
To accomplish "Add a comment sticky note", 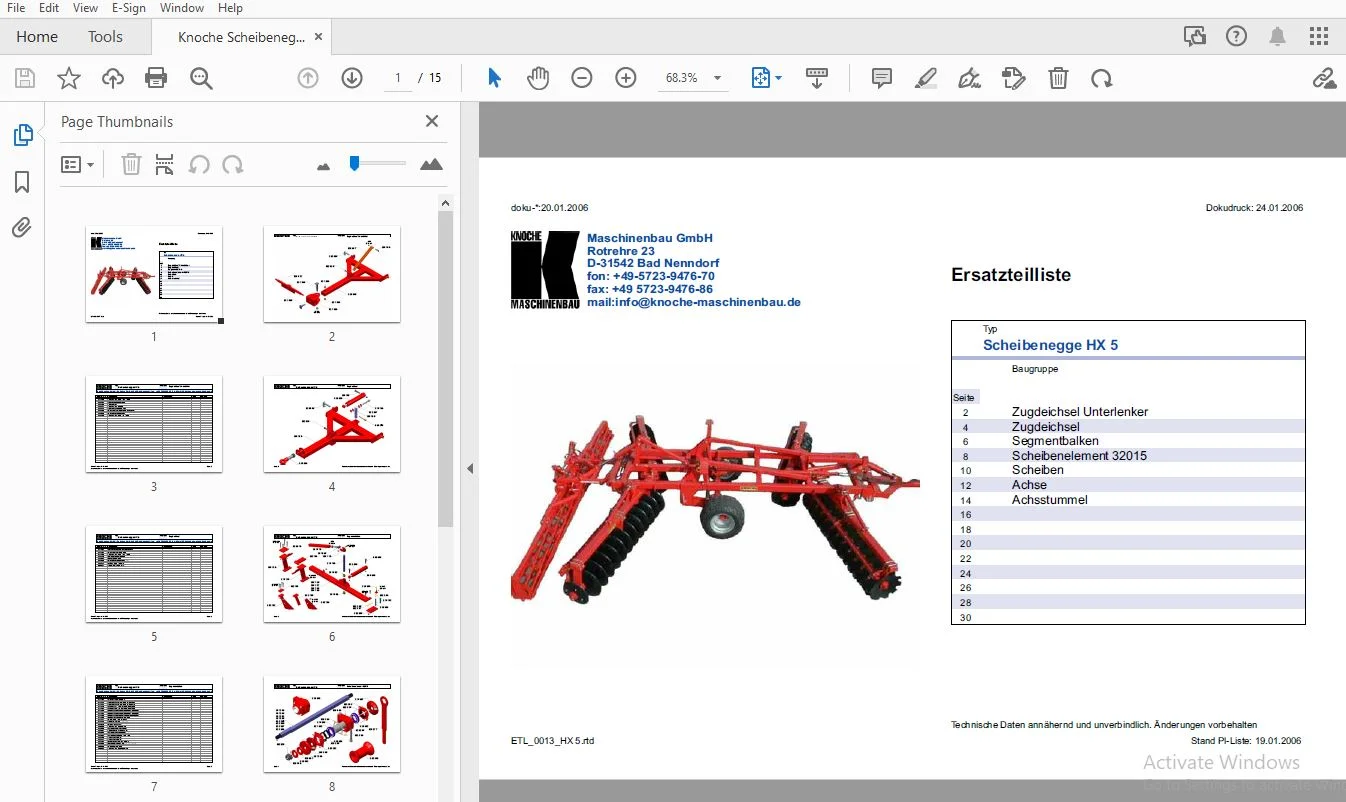I will pyautogui.click(x=881, y=78).
